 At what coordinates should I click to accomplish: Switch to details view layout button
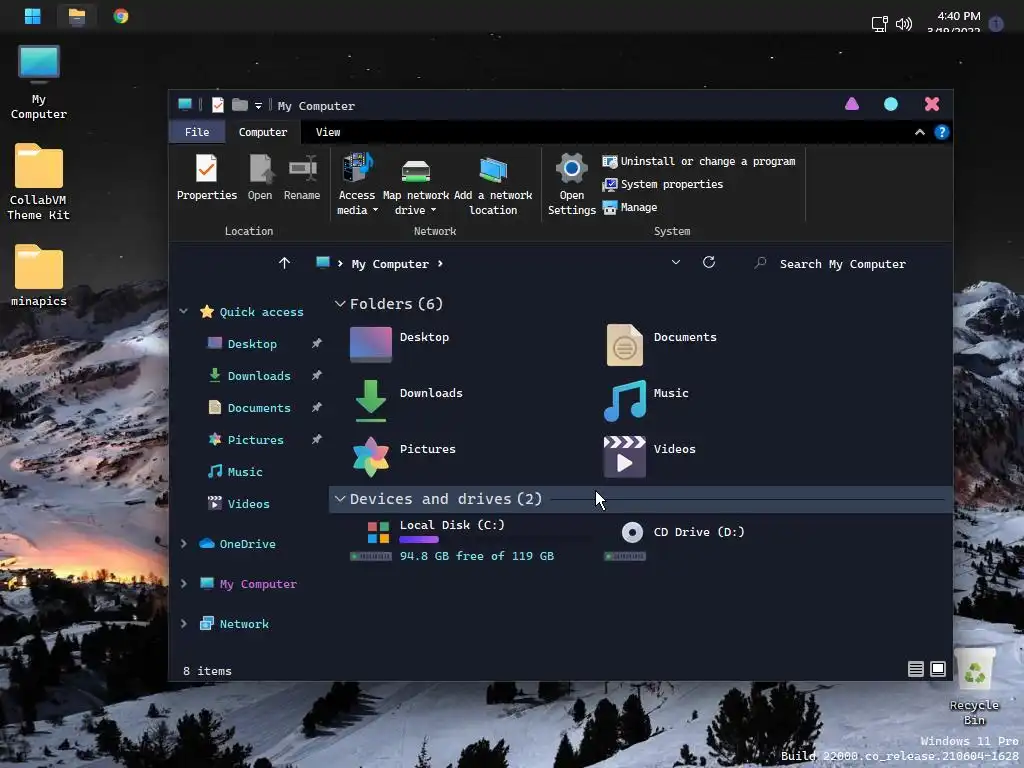pyautogui.click(x=916, y=669)
